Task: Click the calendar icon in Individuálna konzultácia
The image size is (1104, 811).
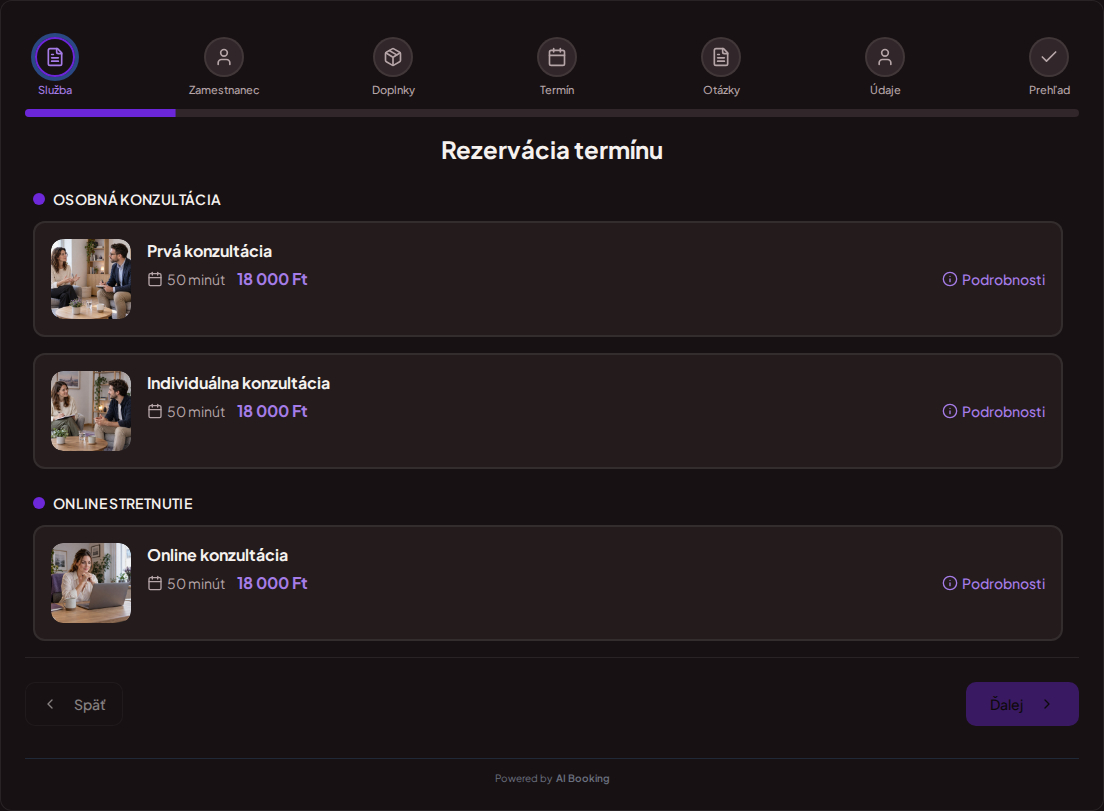Action: 155,411
